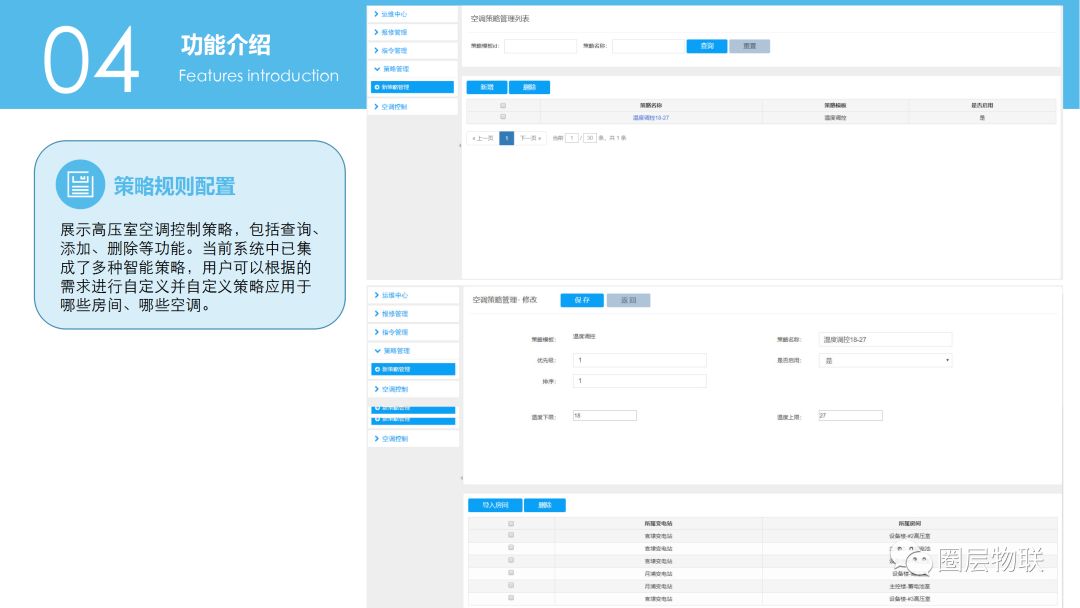This screenshot has height=608, width=1080.
Task: Collapse 策略管理 in the upper list-page sidebar
Action: point(413,69)
